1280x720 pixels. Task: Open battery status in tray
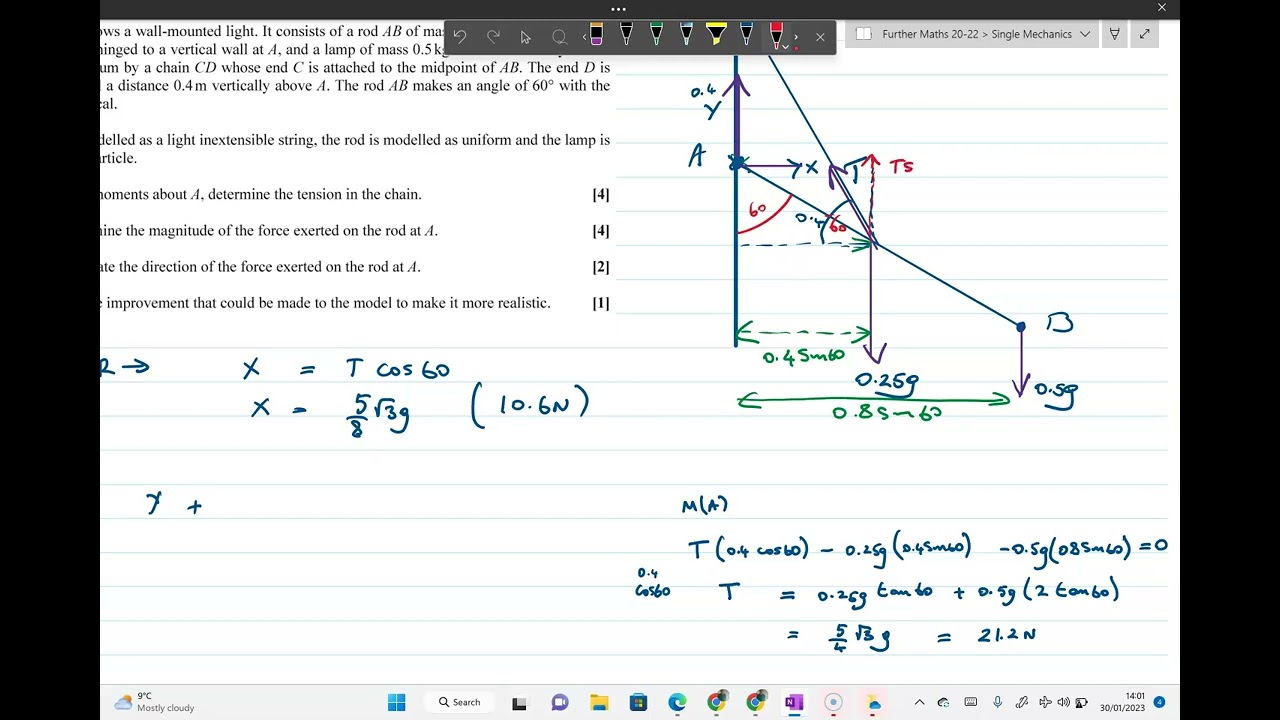[1082, 702]
